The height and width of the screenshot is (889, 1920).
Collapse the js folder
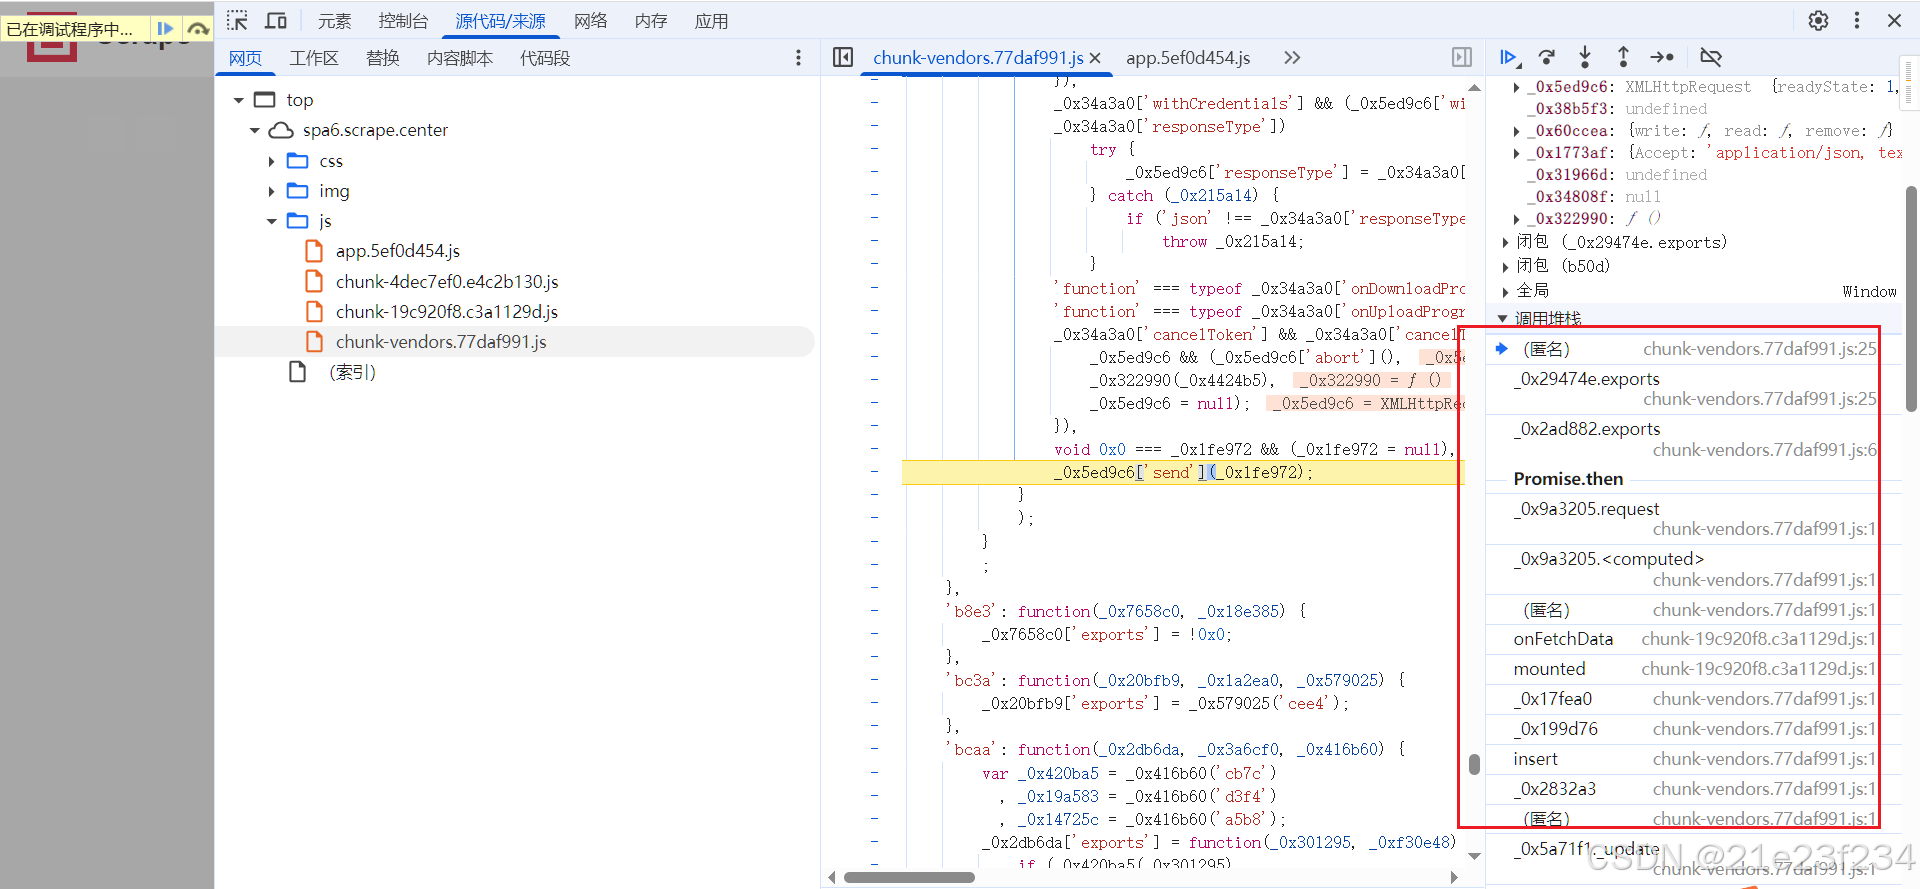271,221
